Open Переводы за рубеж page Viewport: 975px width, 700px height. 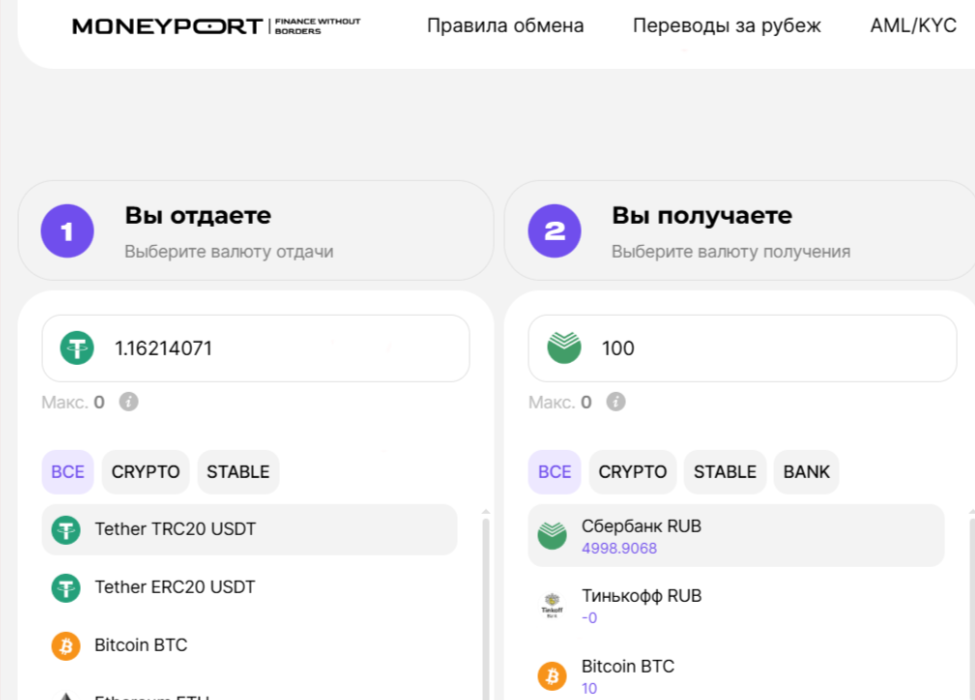click(727, 25)
